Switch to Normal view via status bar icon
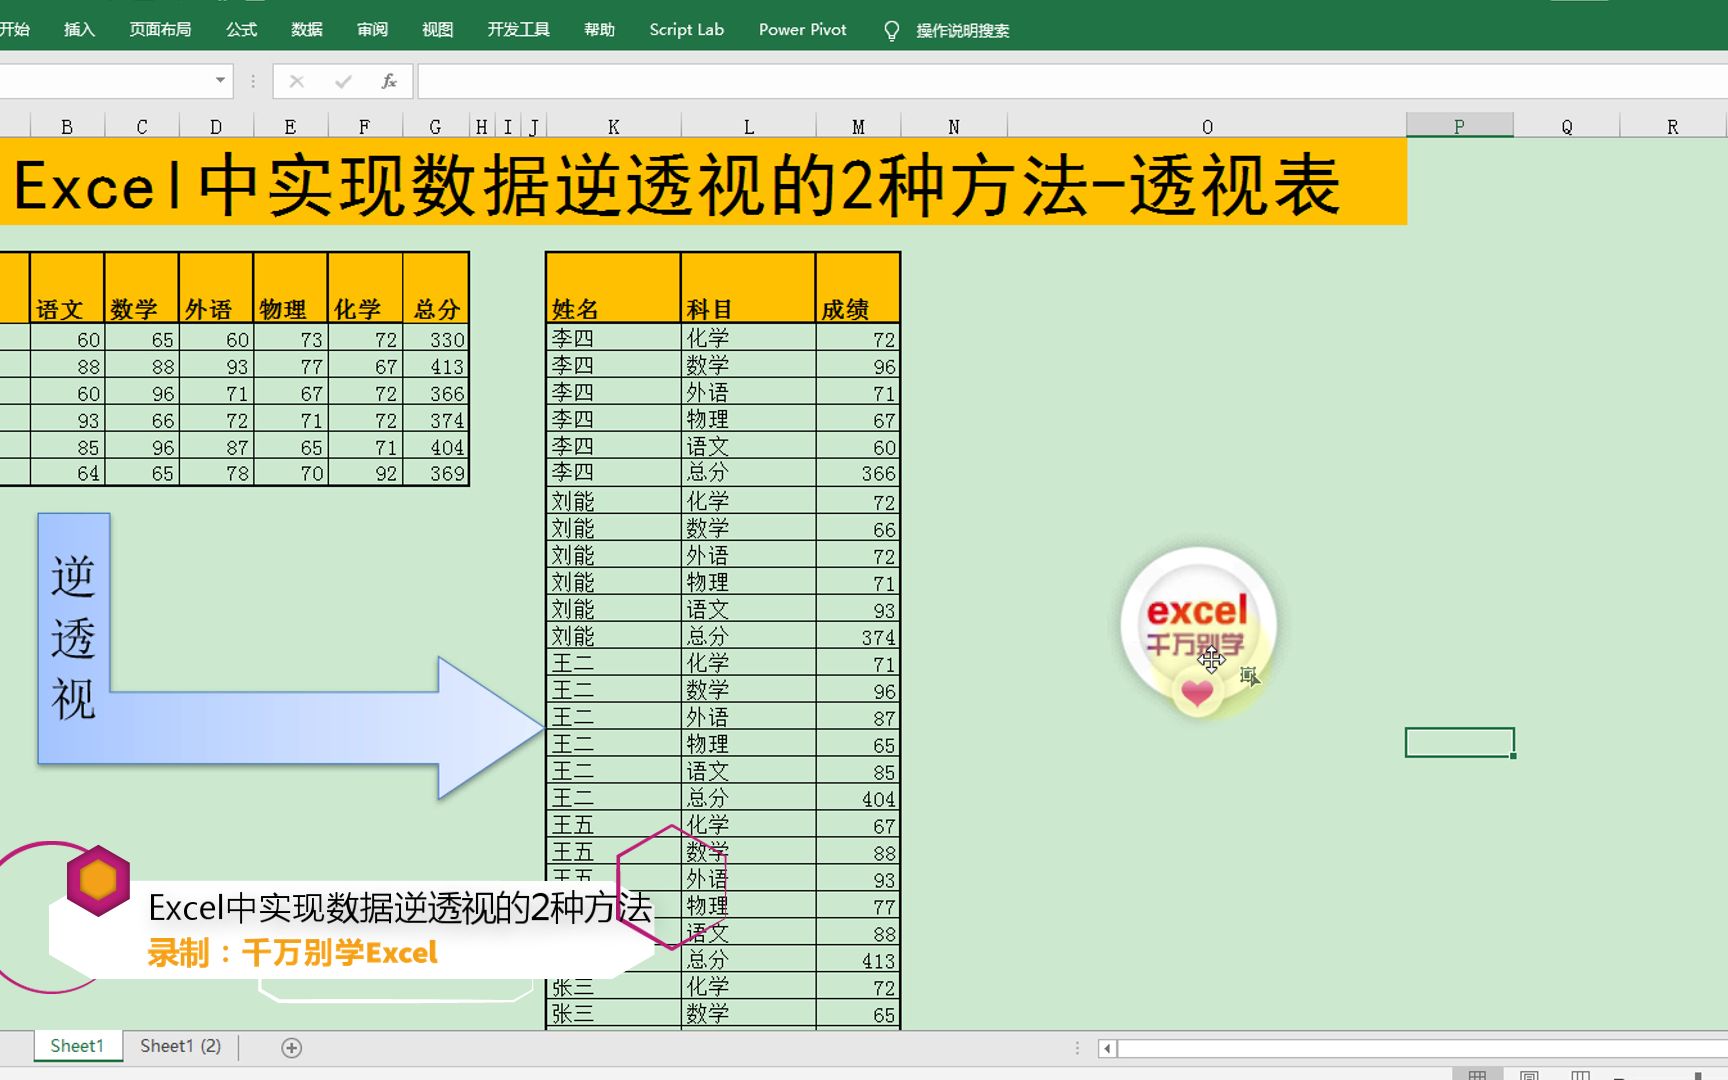This screenshot has width=1728, height=1080. click(x=1477, y=1075)
